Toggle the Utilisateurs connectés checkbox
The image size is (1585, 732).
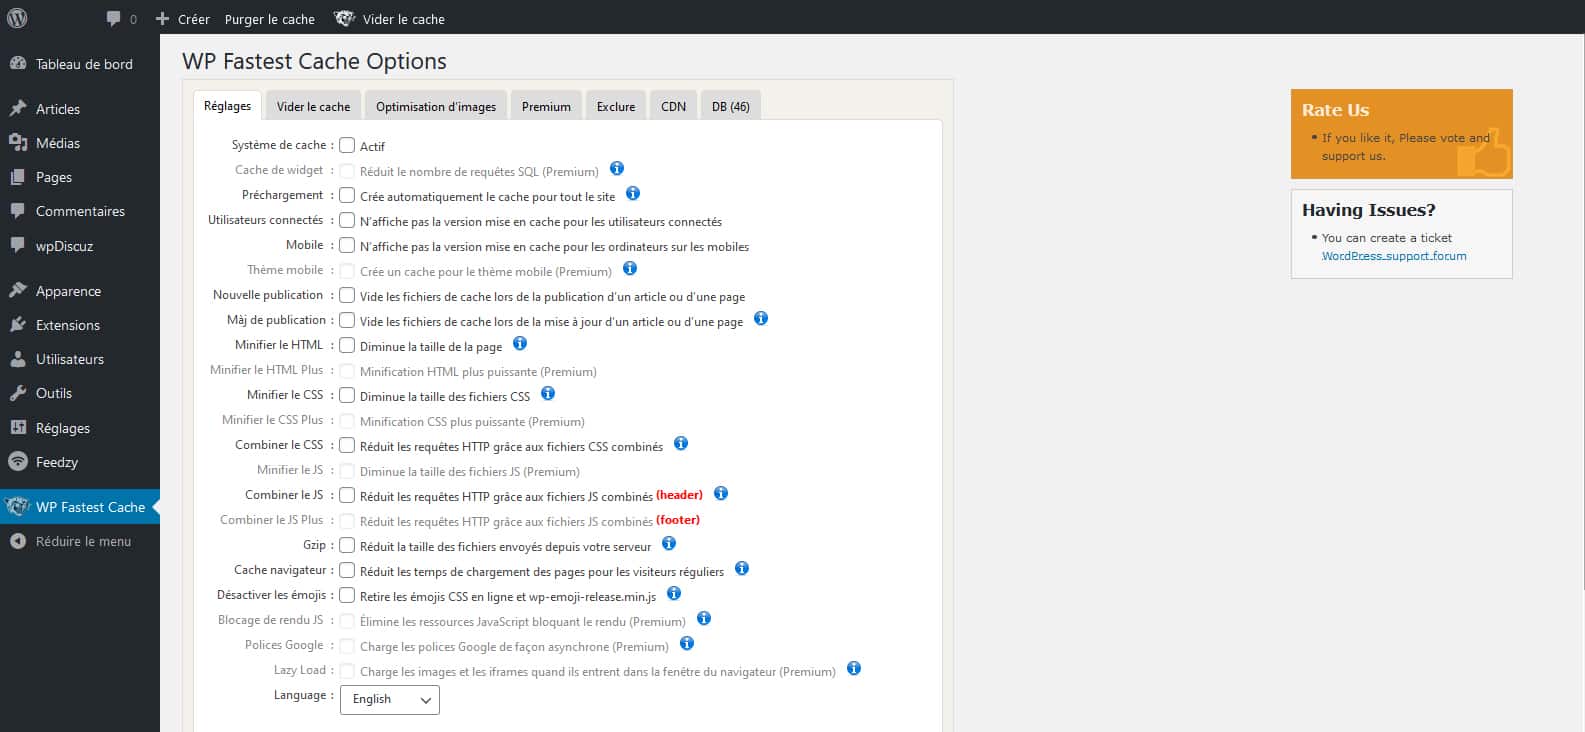coord(347,220)
